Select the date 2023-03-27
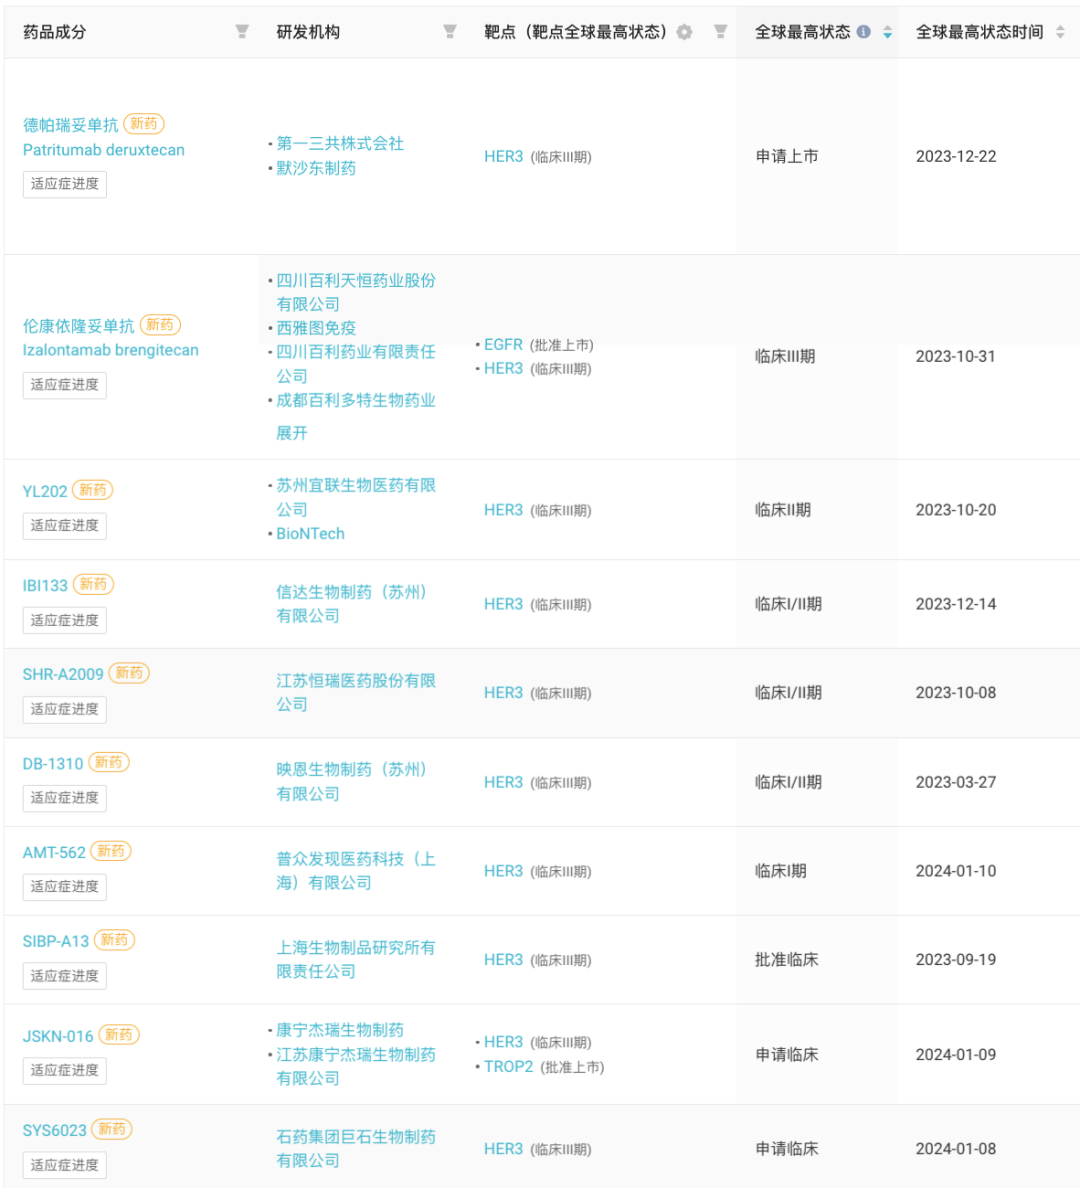The width and height of the screenshot is (1080, 1188). point(956,782)
